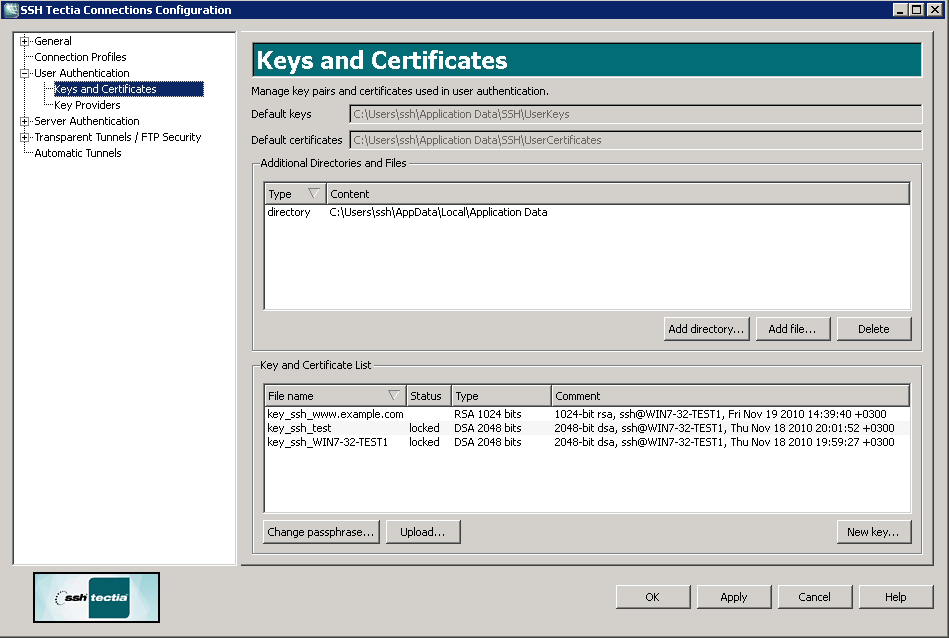Expand the Transparent Tunnels / FTP Security node
The width and height of the screenshot is (949, 638).
coord(22,137)
